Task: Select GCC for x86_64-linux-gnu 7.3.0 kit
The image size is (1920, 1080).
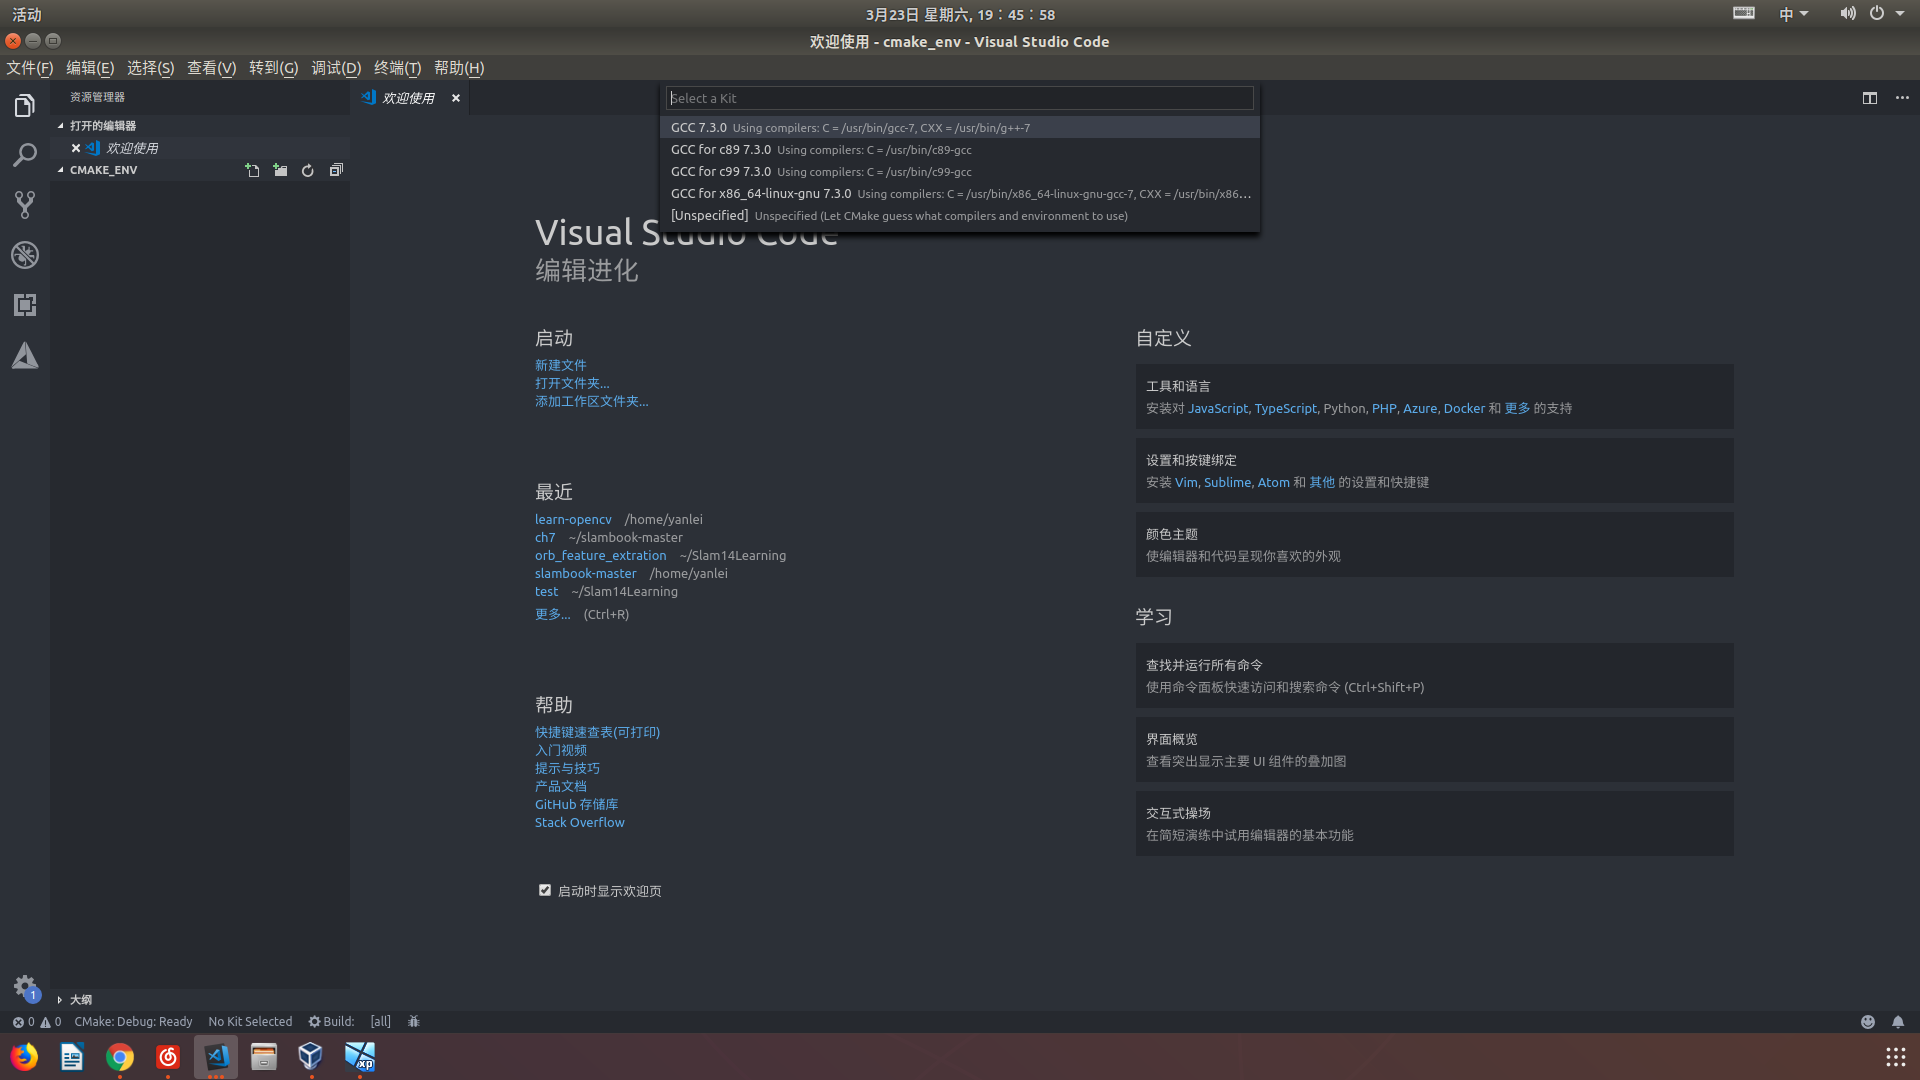Action: pos(959,193)
